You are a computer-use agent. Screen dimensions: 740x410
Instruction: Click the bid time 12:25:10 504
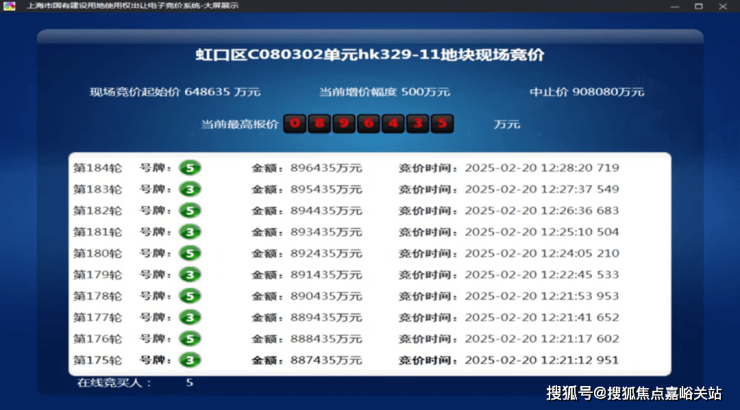click(580, 232)
